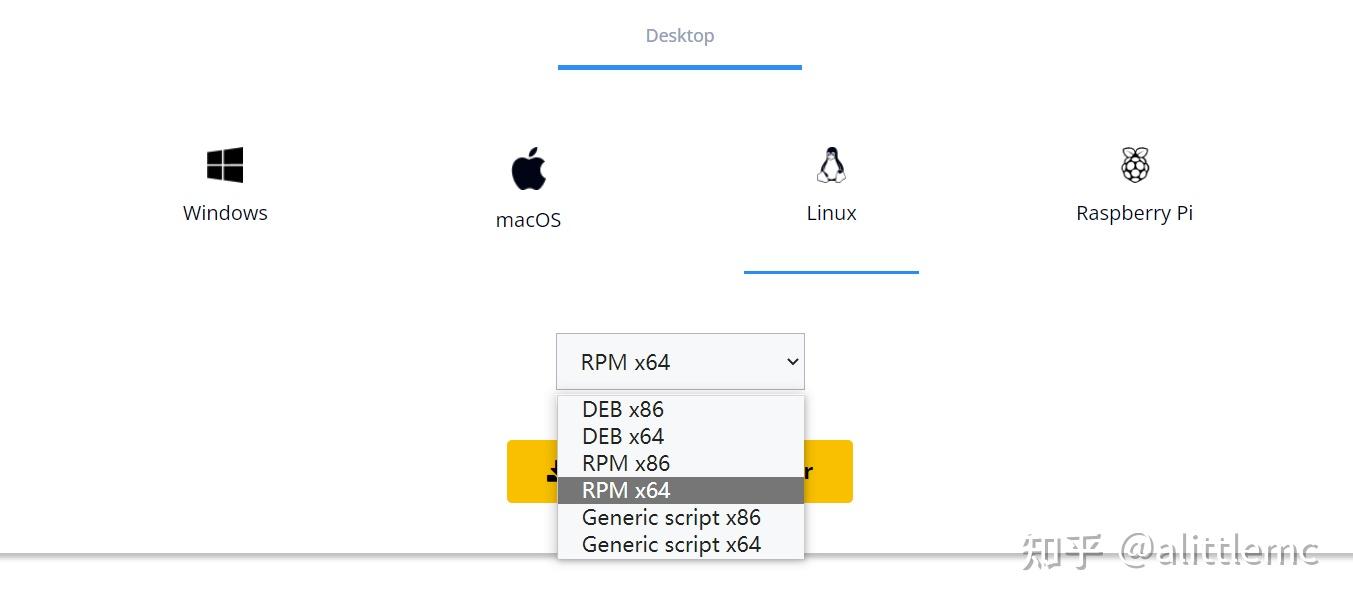Click the macOS label text
The height and width of the screenshot is (606, 1353).
528,220
